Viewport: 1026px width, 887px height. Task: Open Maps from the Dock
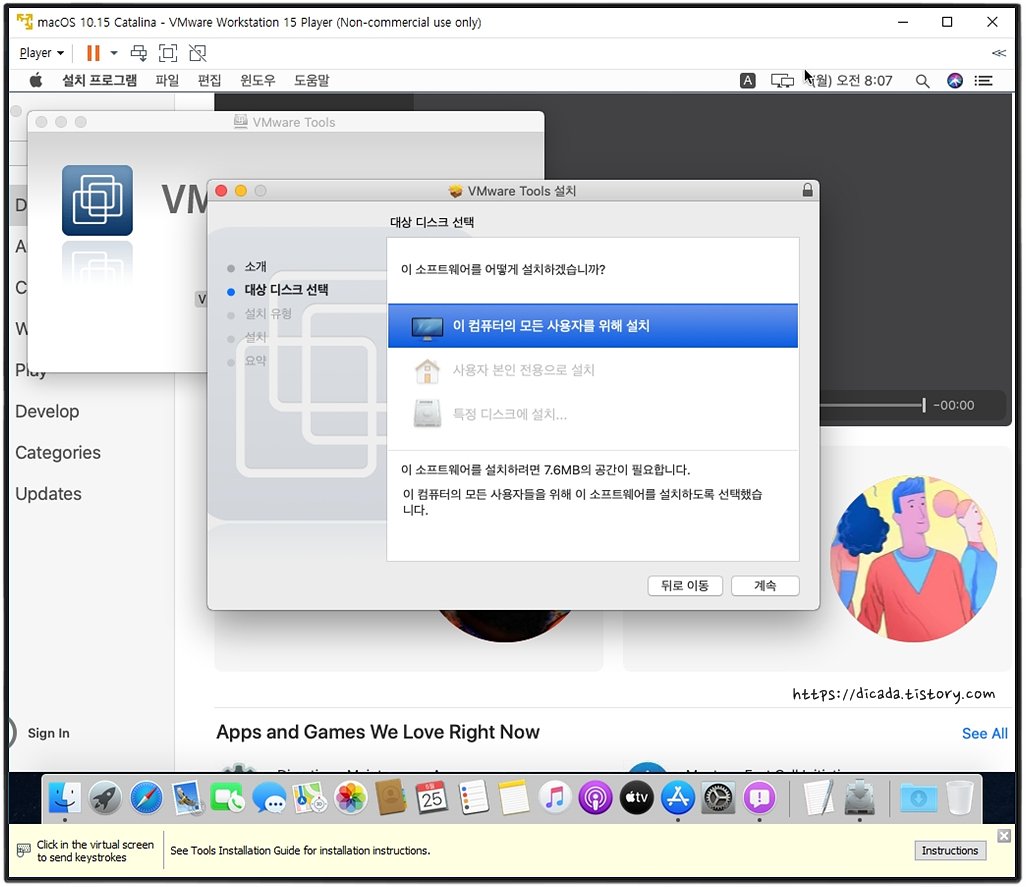click(x=310, y=798)
